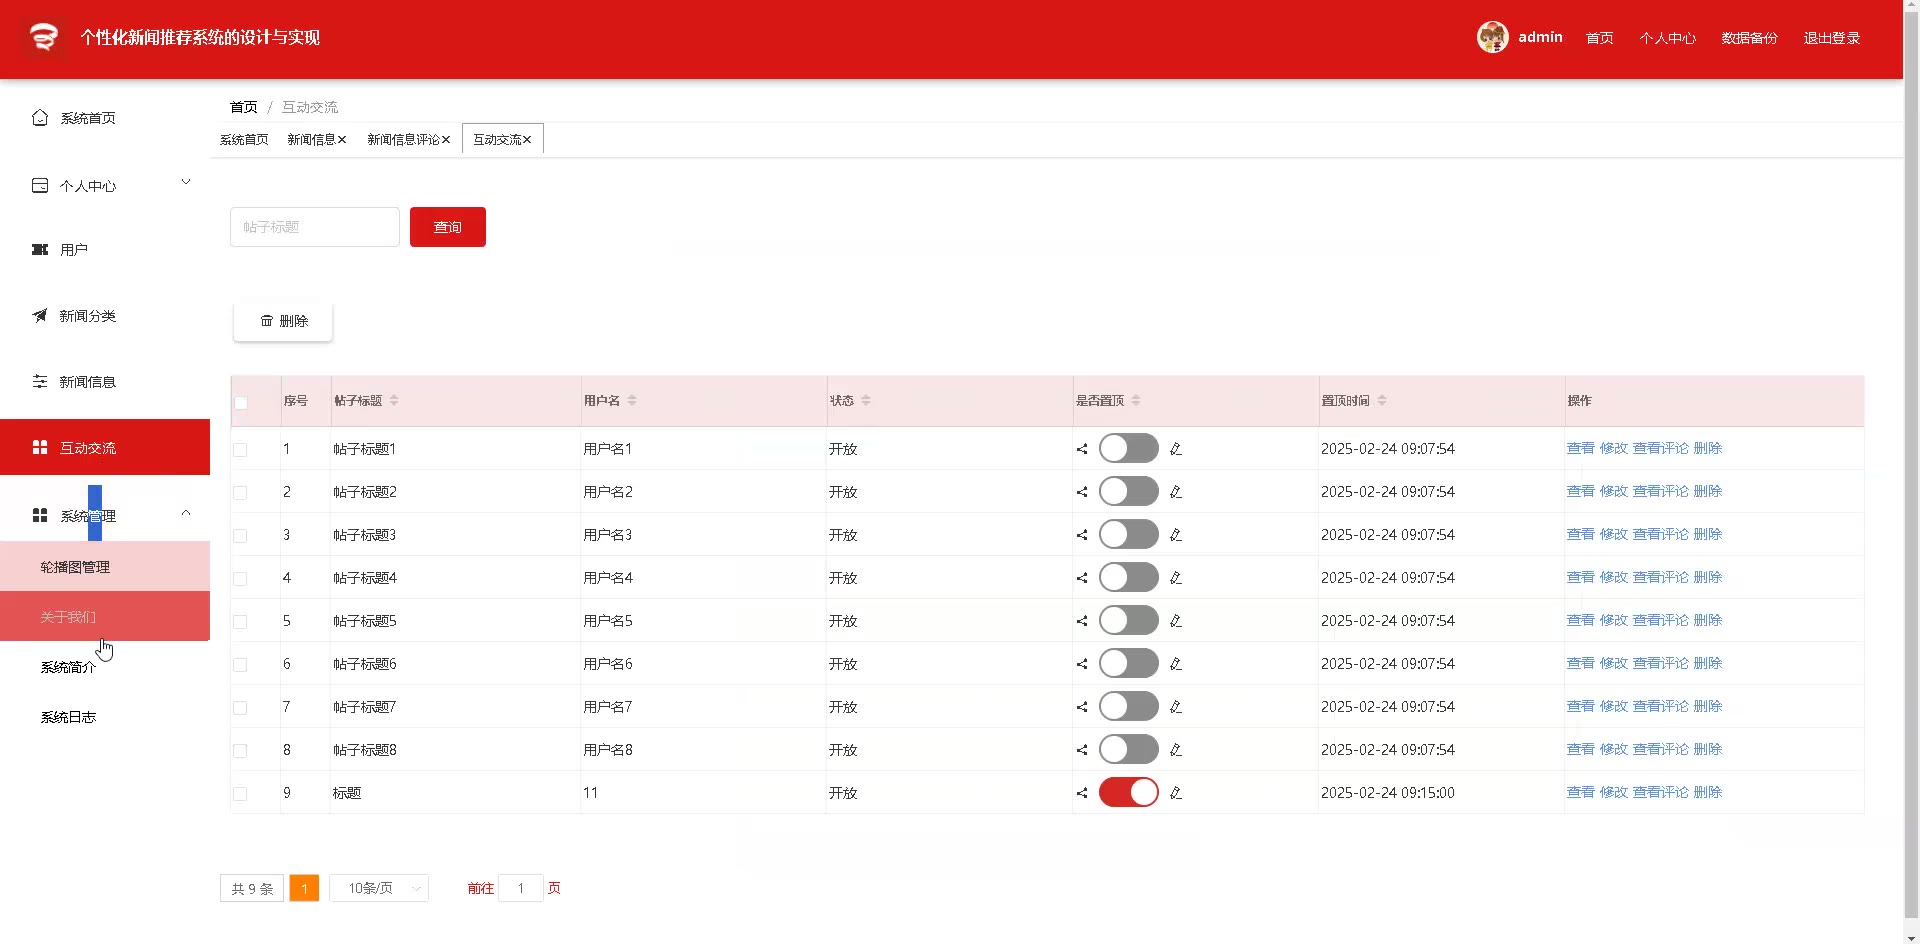Click the 新闻分类 paper plane icon
This screenshot has width=1920, height=944.
(40, 316)
